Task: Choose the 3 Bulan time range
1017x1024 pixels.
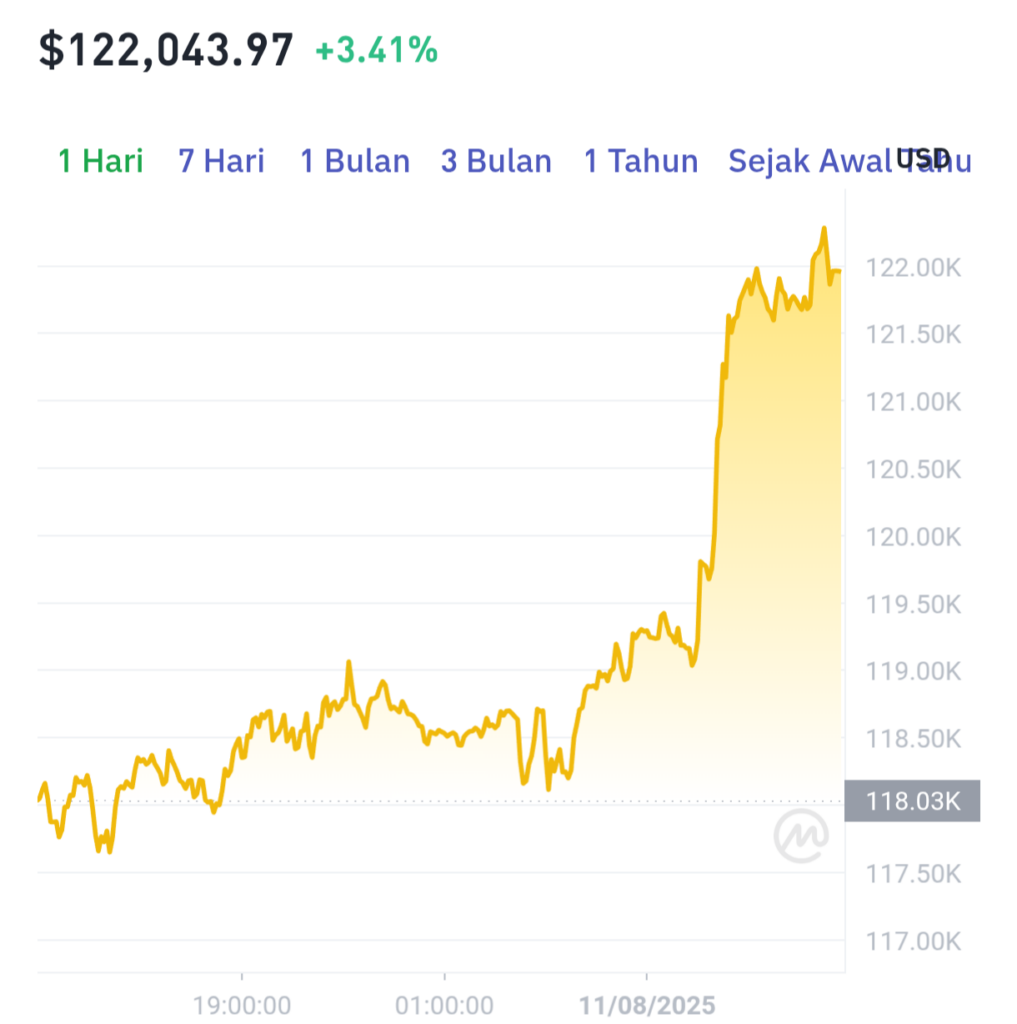Action: 496,161
